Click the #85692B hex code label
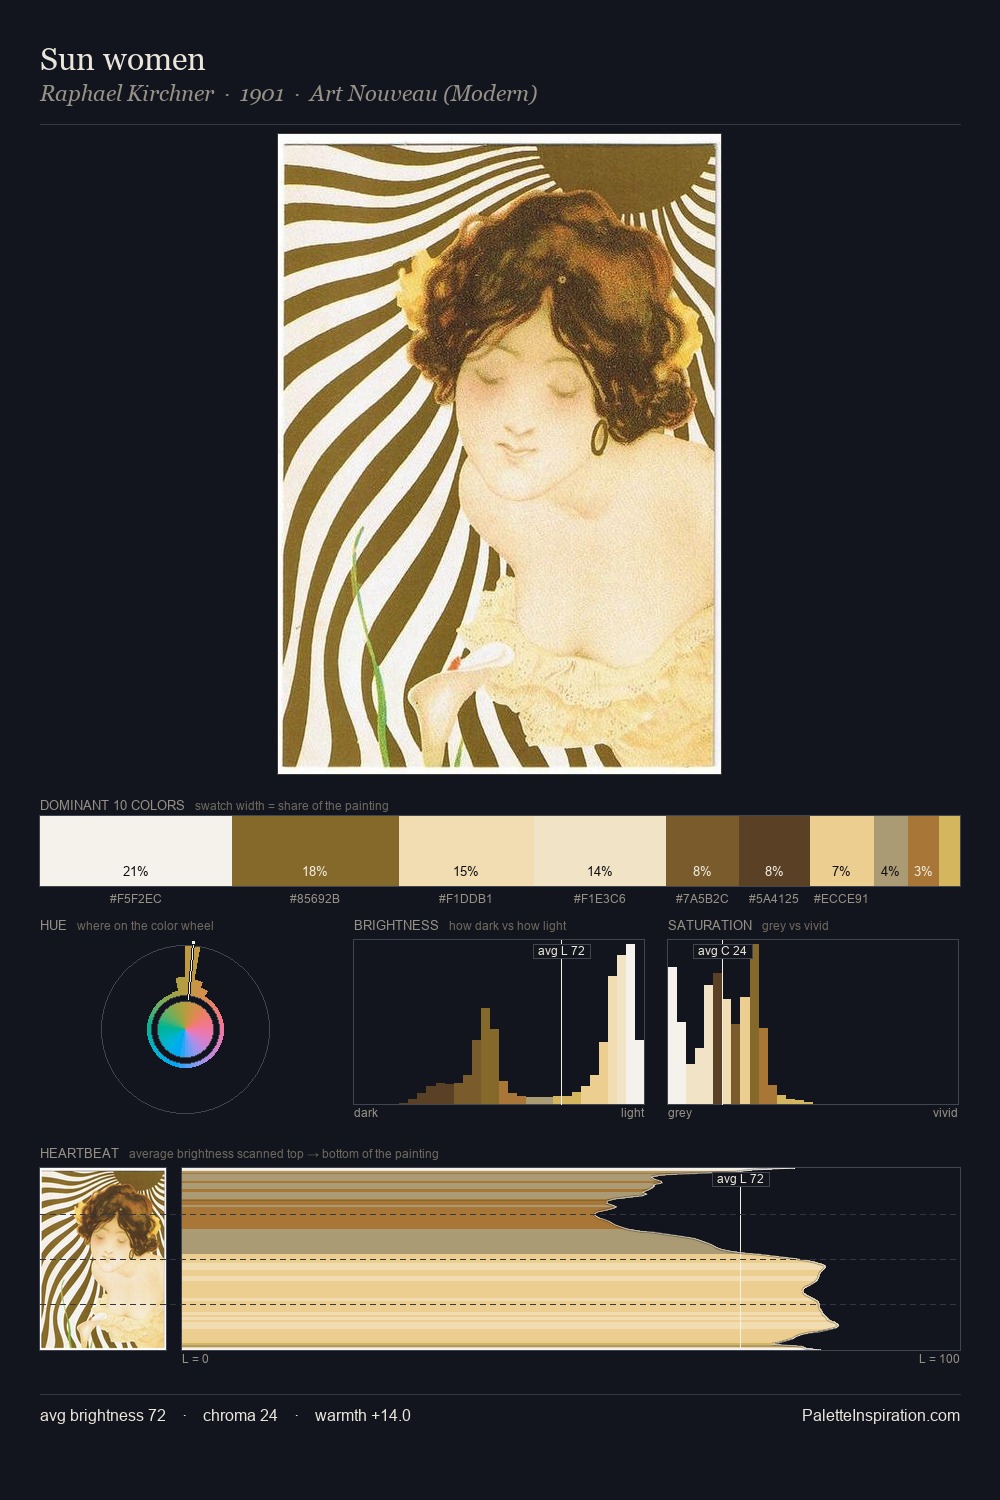1000x1500 pixels. [315, 899]
